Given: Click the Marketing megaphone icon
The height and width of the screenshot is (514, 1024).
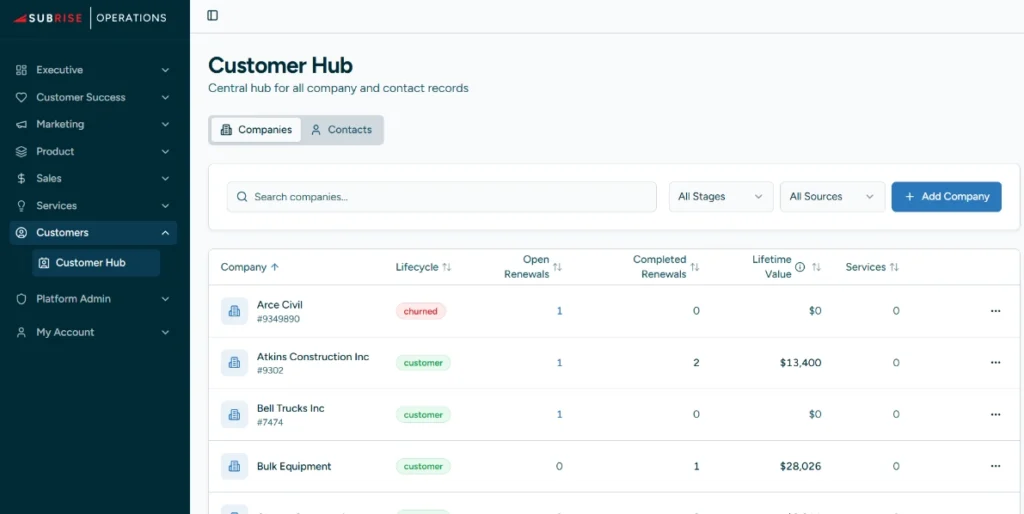Looking at the screenshot, I should 22,124.
